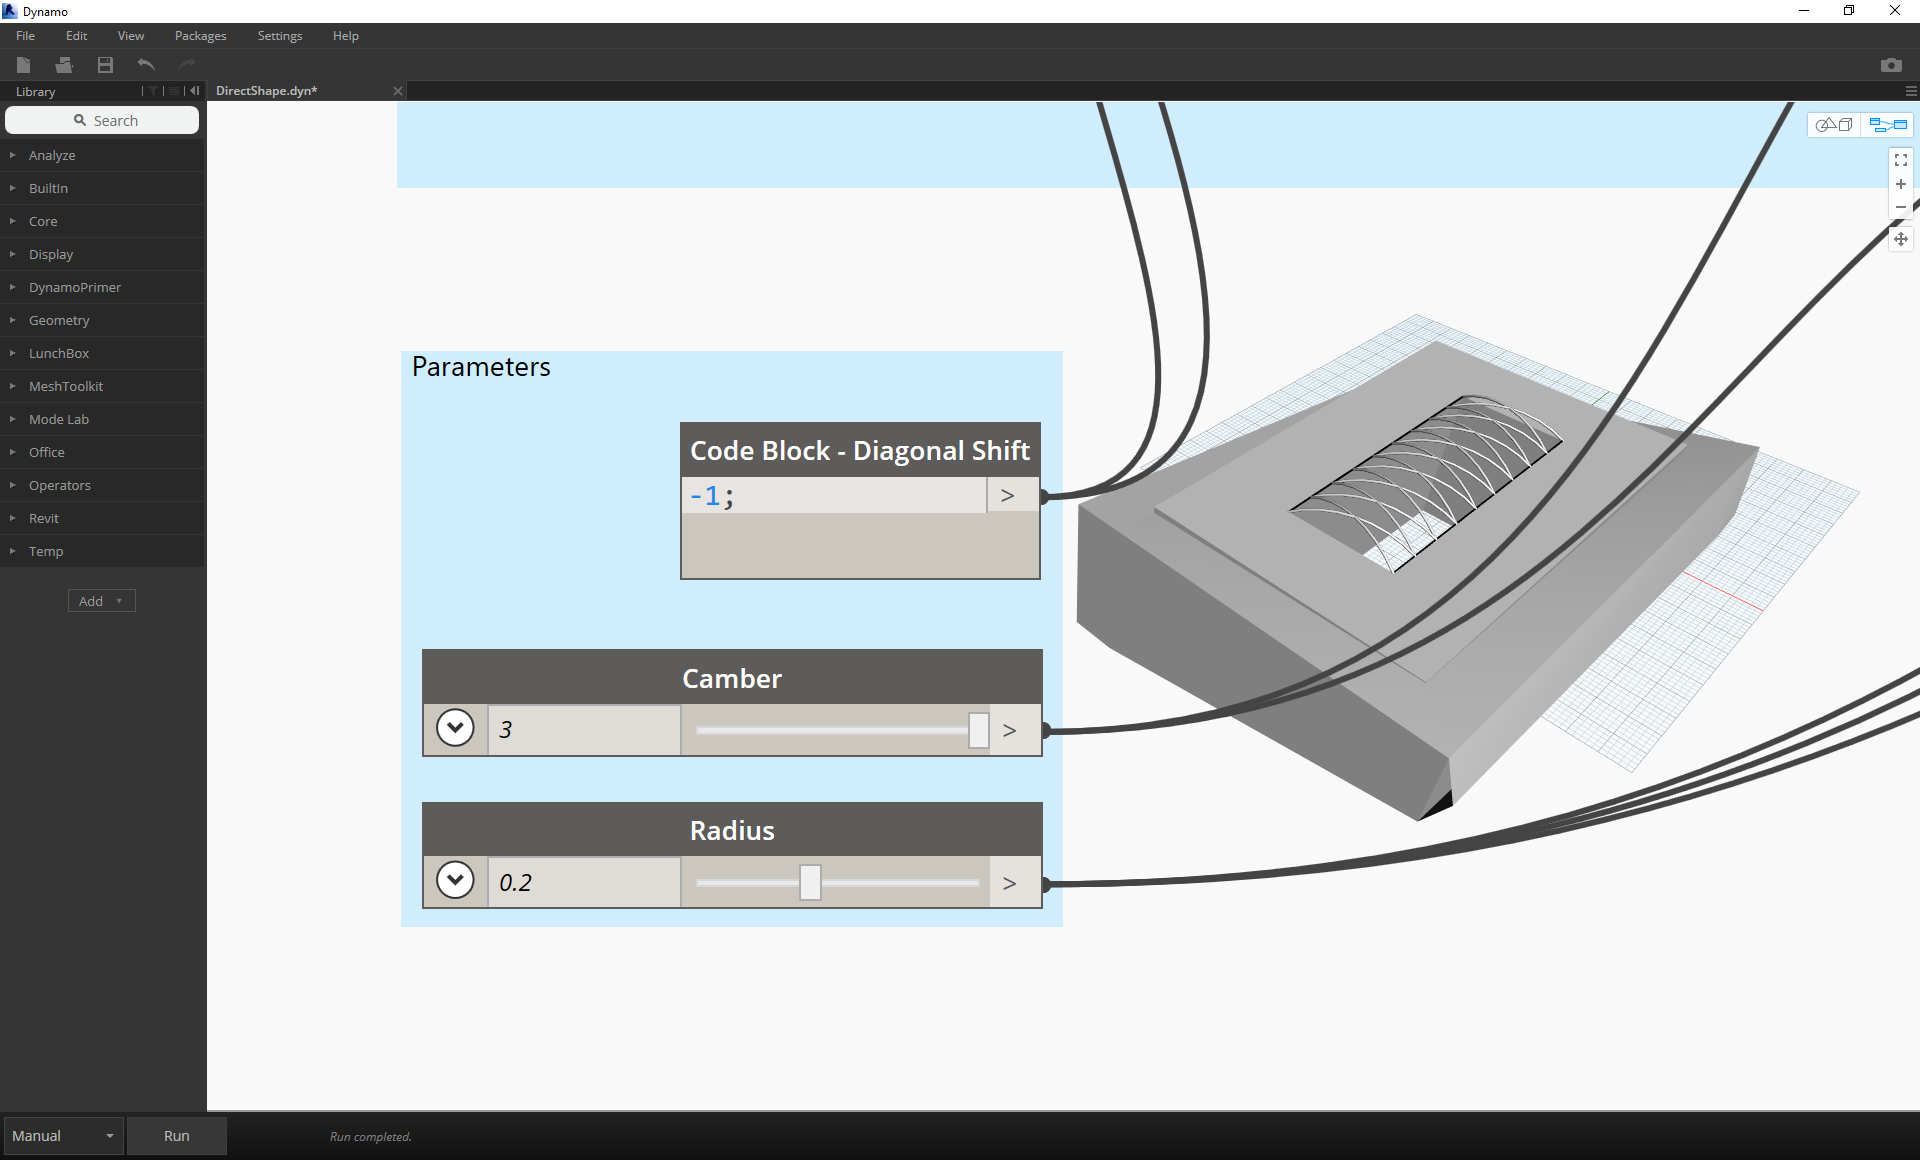Screen dimensions: 1920x1160
Task: Click the Radius slider handle
Action: [810, 882]
